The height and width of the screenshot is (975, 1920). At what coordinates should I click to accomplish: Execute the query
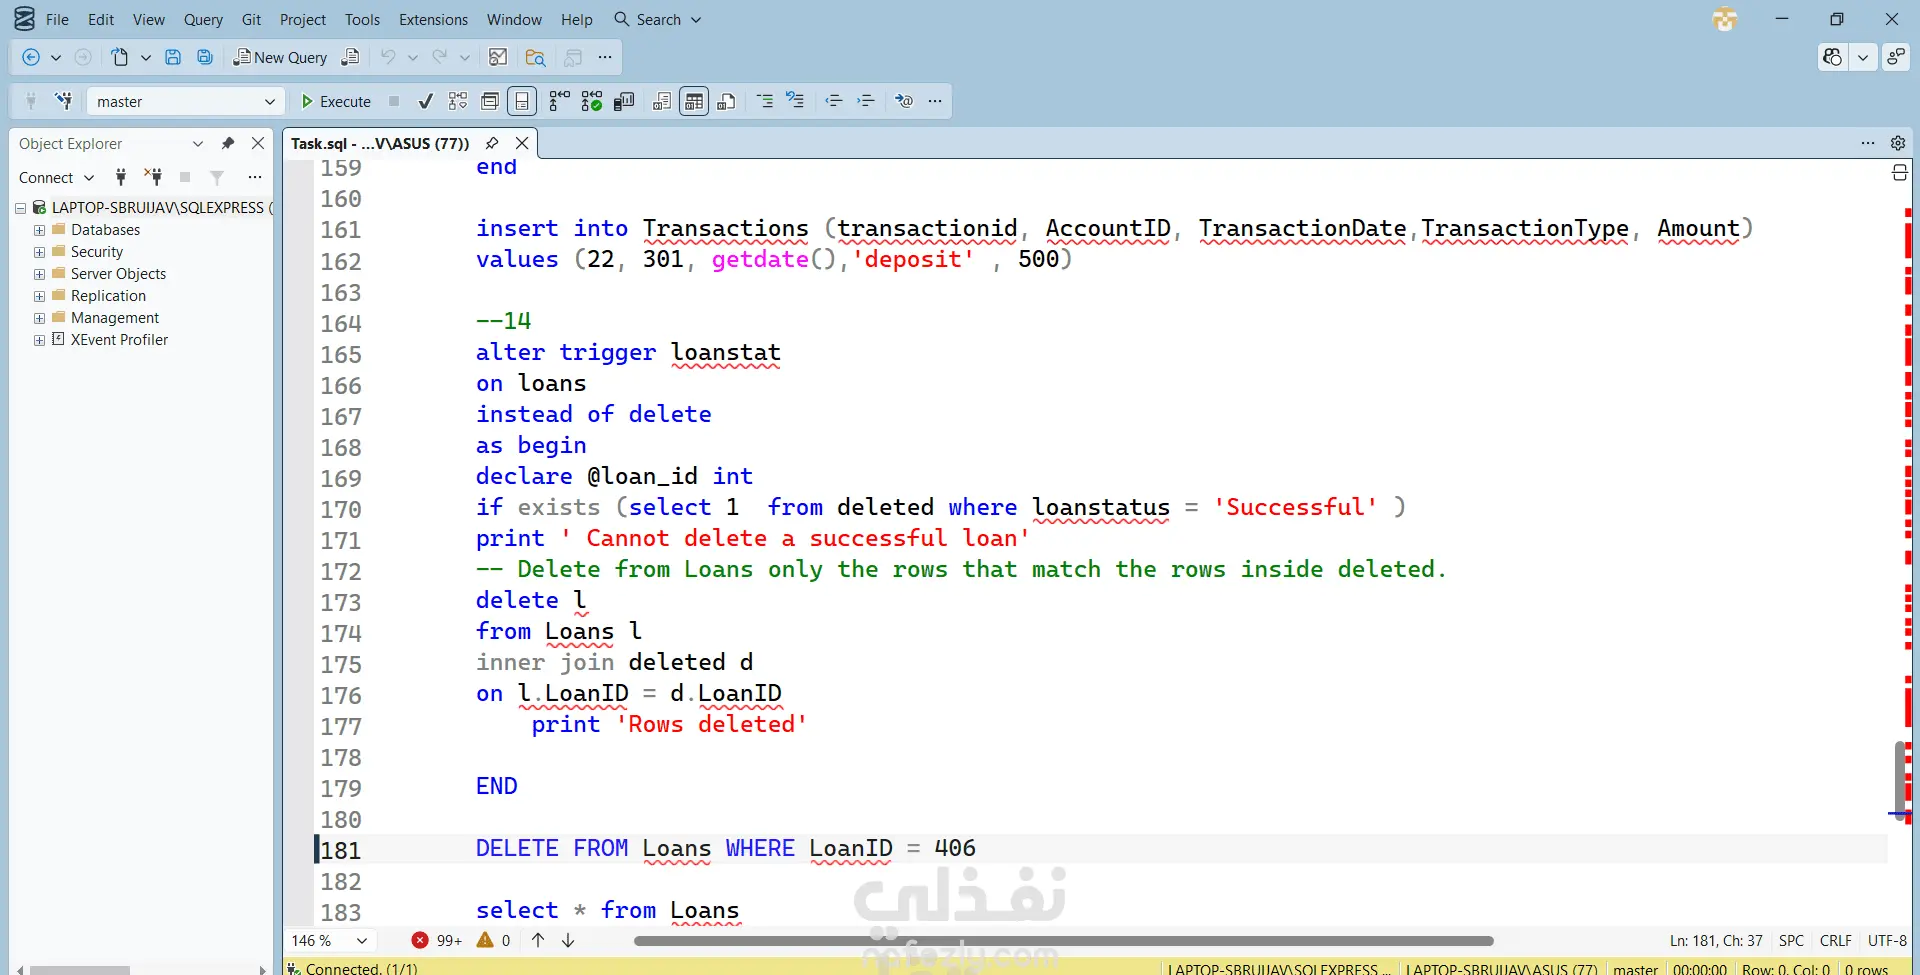(336, 101)
